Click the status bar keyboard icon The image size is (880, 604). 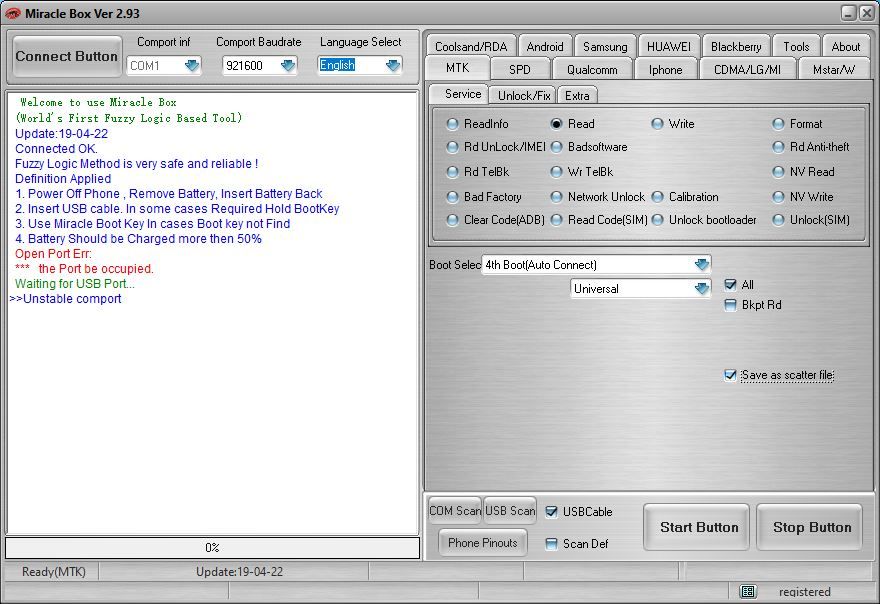point(748,591)
